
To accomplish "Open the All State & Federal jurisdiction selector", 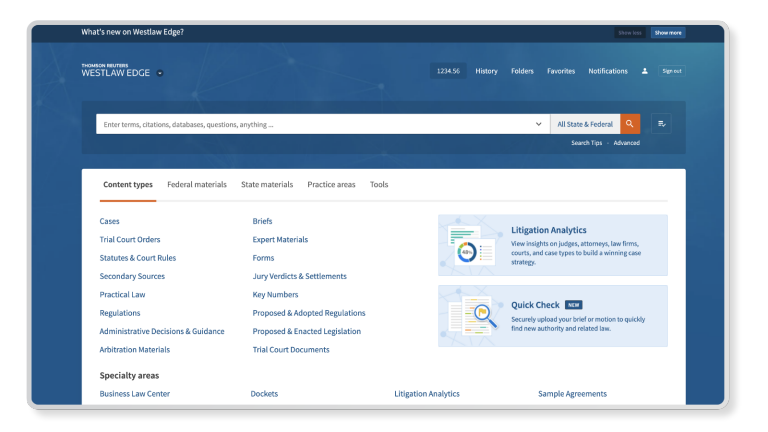I will 585,124.
